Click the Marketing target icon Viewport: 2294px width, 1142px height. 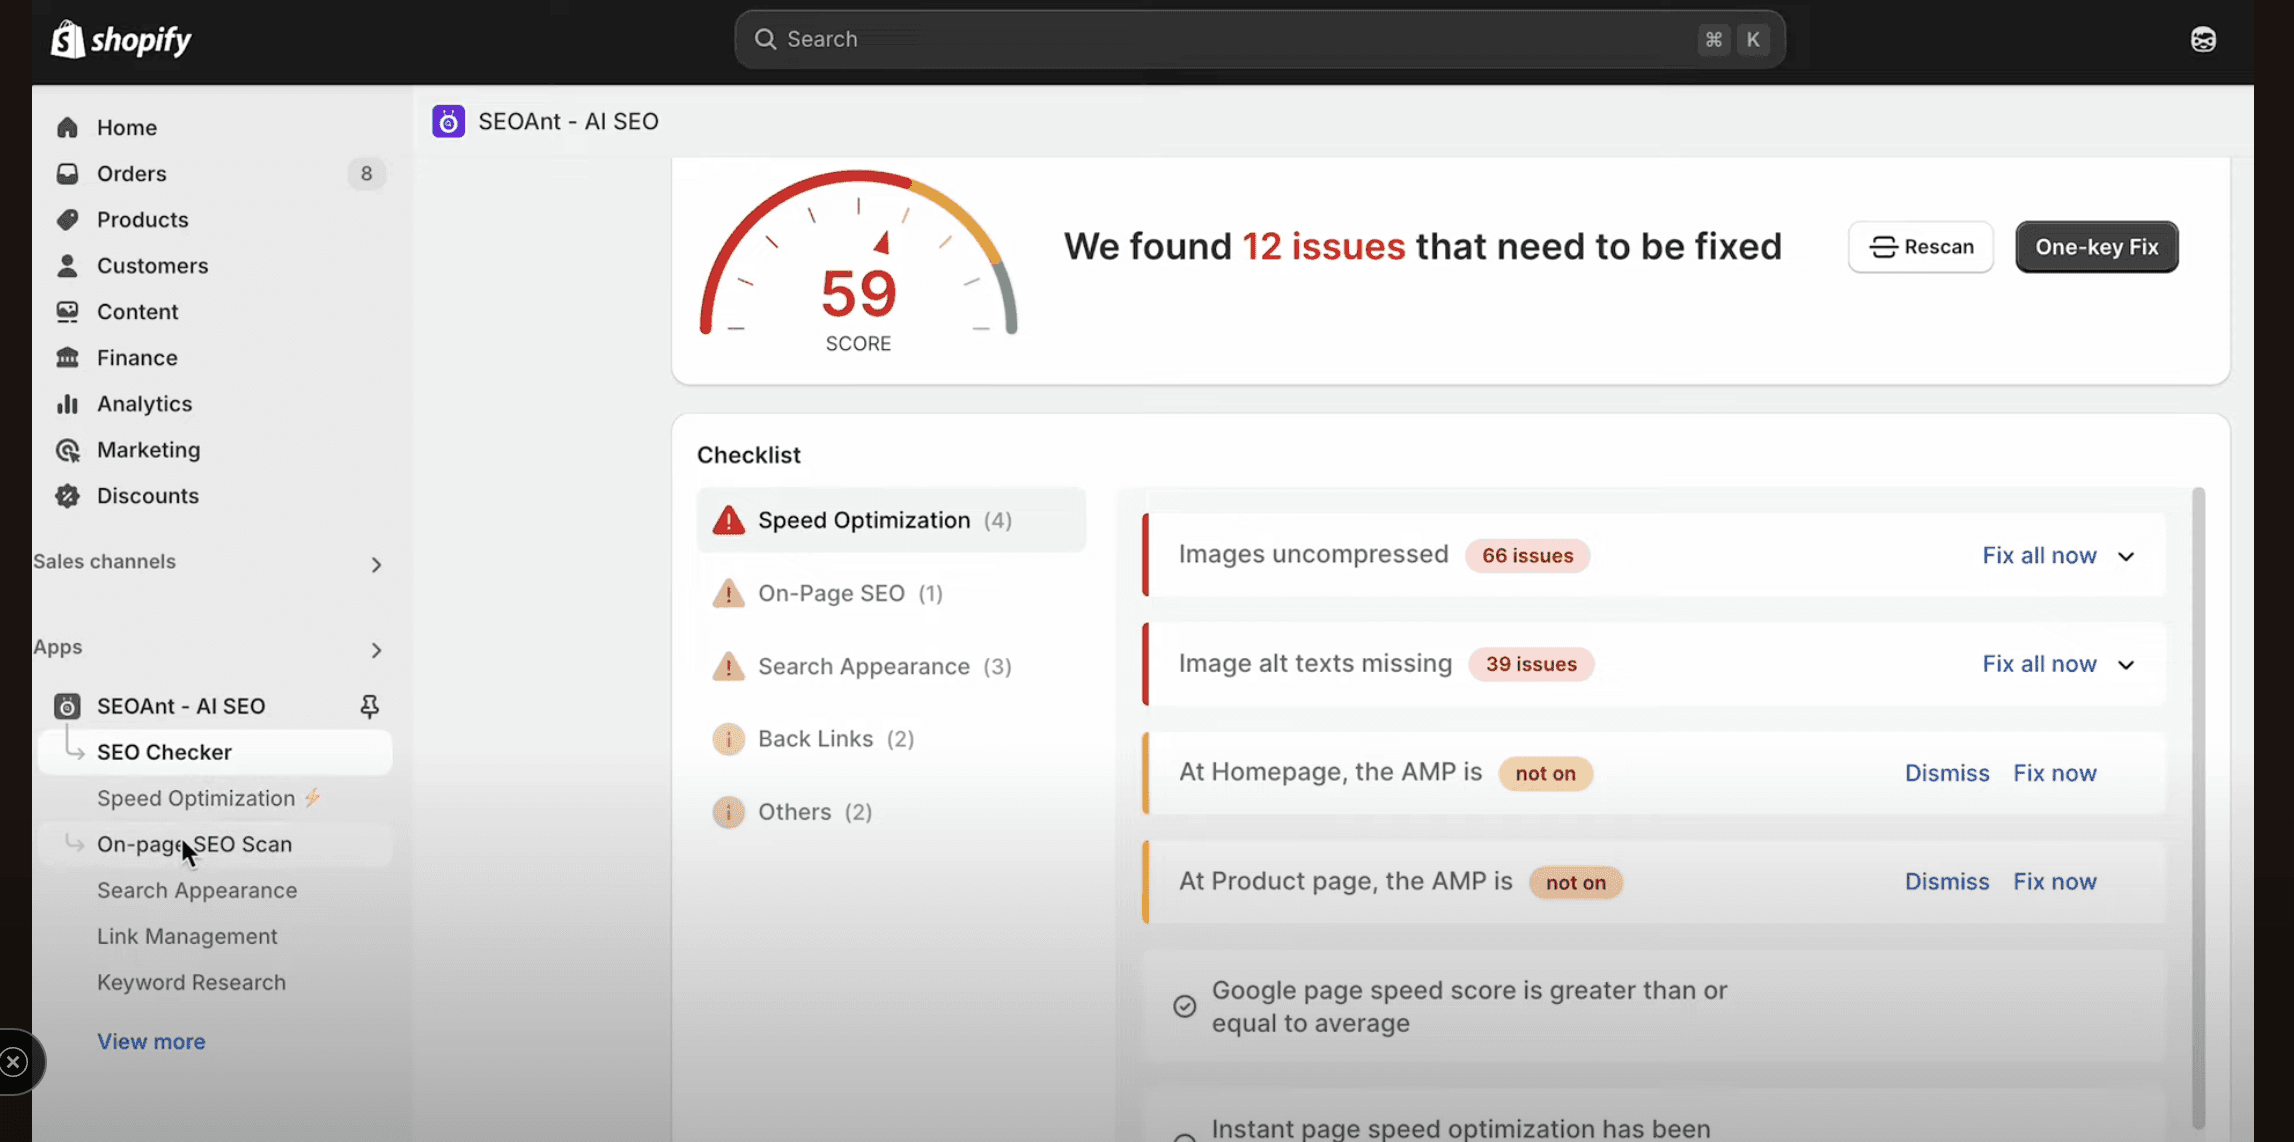coord(67,449)
